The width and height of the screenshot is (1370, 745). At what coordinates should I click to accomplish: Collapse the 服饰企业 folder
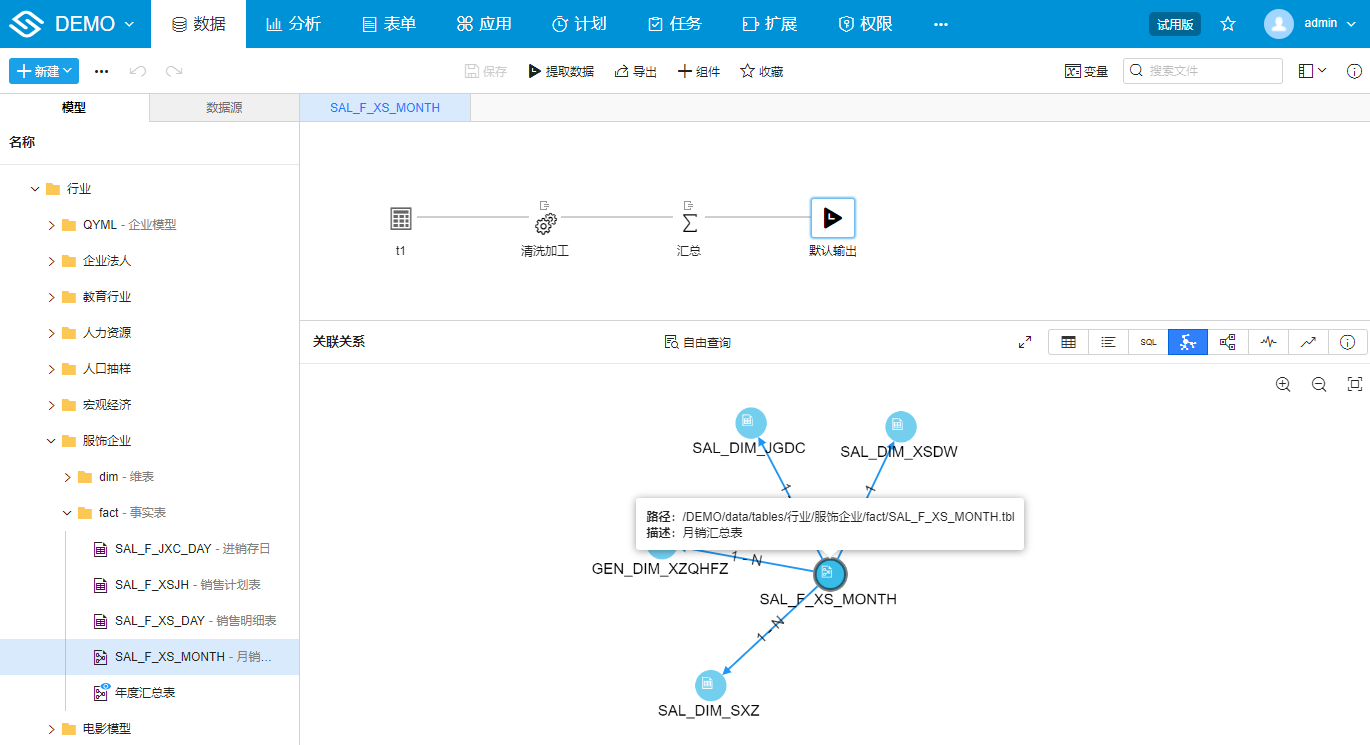pos(52,441)
